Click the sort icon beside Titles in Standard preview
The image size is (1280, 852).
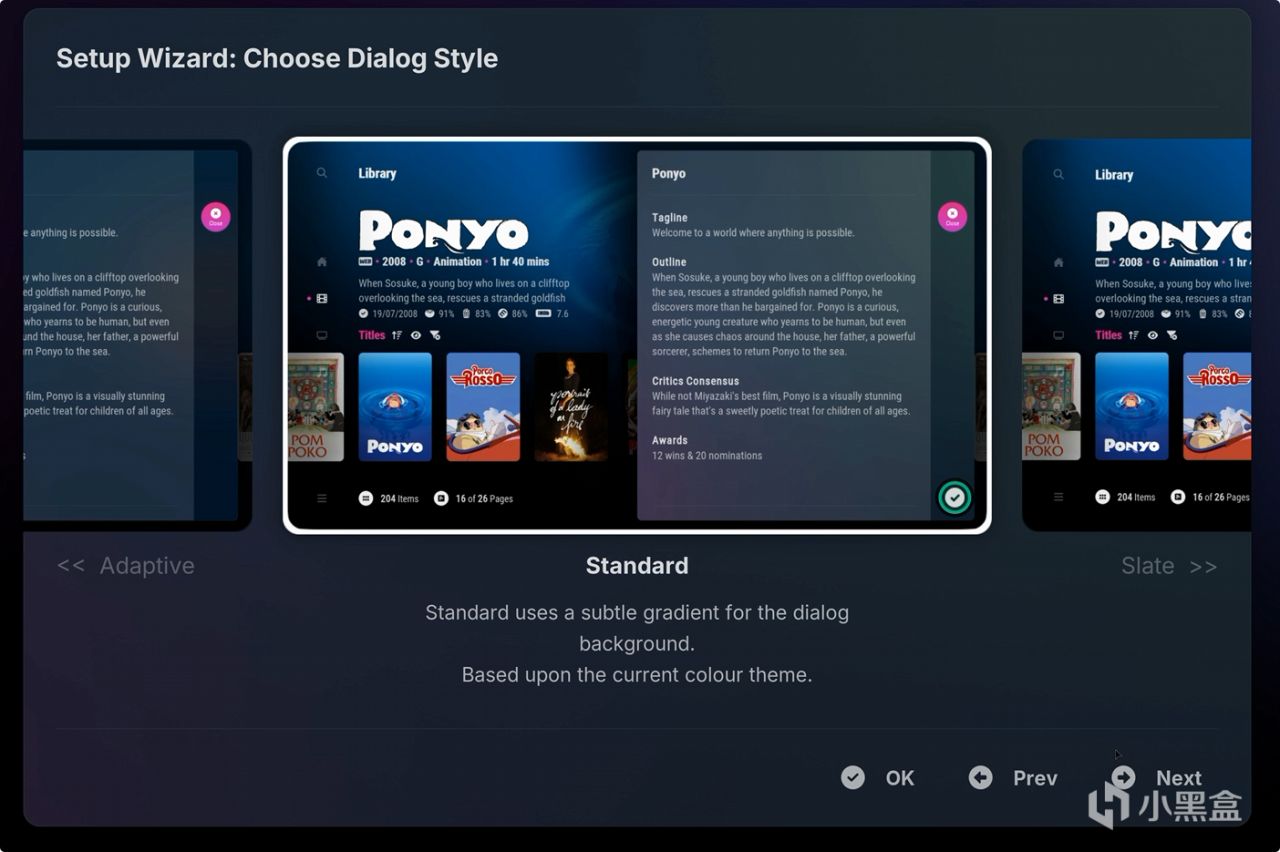pos(397,336)
